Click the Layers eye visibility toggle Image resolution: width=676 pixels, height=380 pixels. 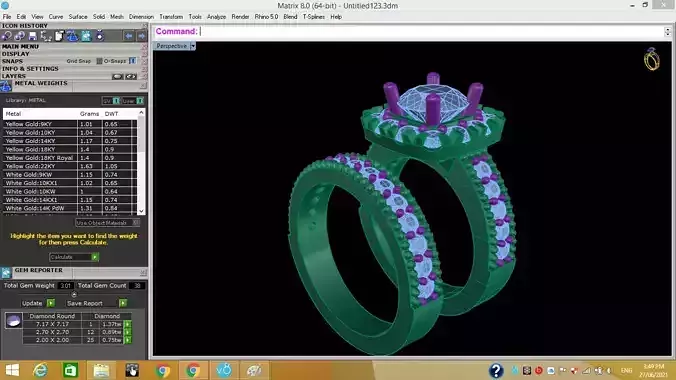click(x=131, y=77)
